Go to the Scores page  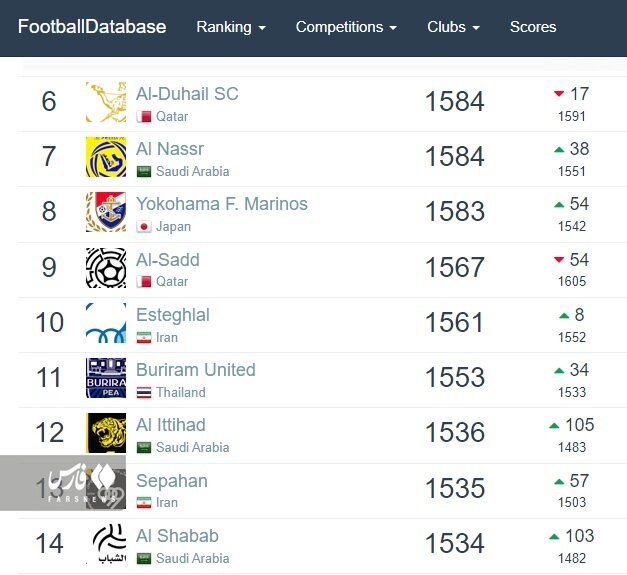[533, 27]
